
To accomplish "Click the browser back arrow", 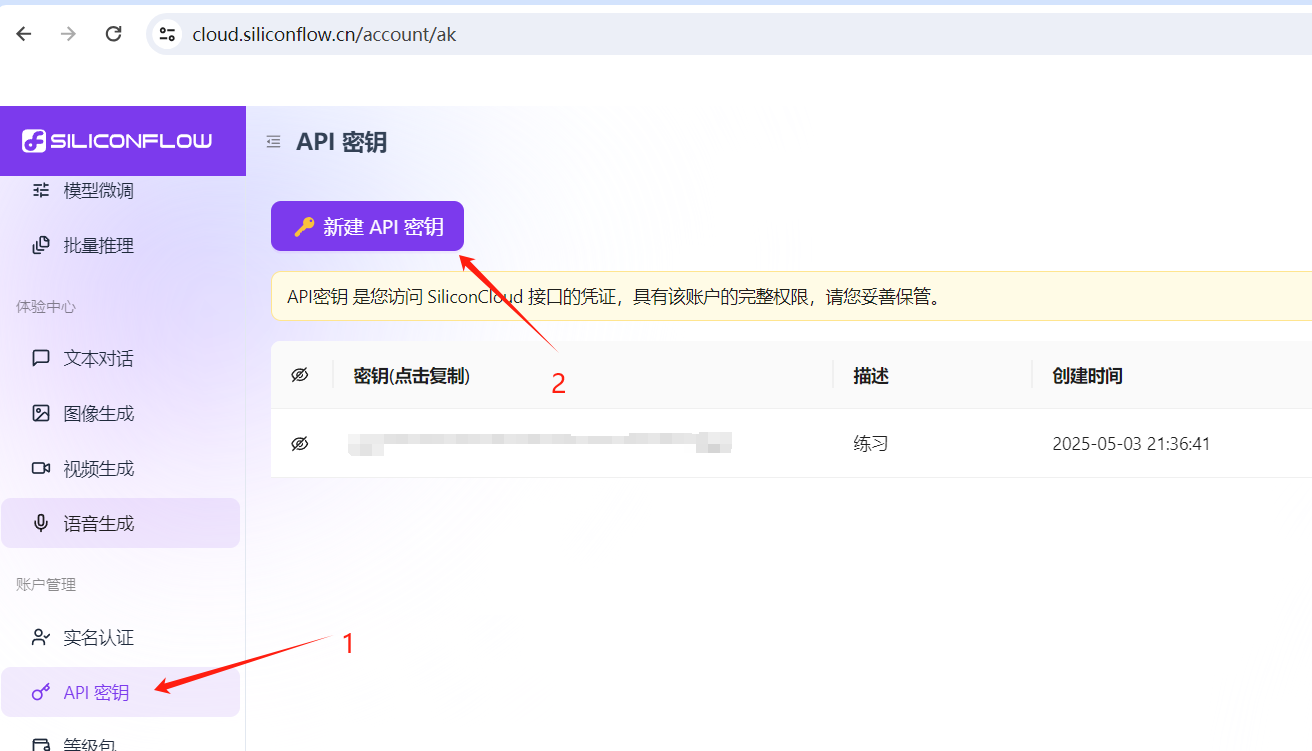I will (x=24, y=34).
